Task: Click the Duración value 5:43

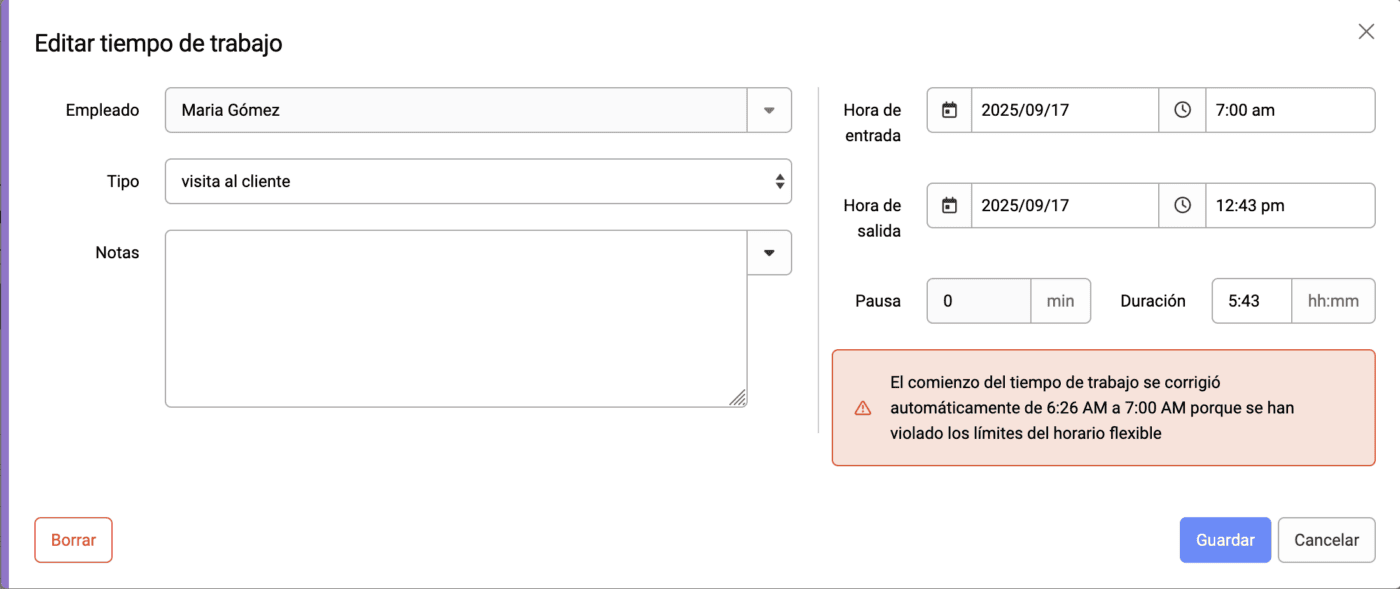Action: tap(1251, 301)
